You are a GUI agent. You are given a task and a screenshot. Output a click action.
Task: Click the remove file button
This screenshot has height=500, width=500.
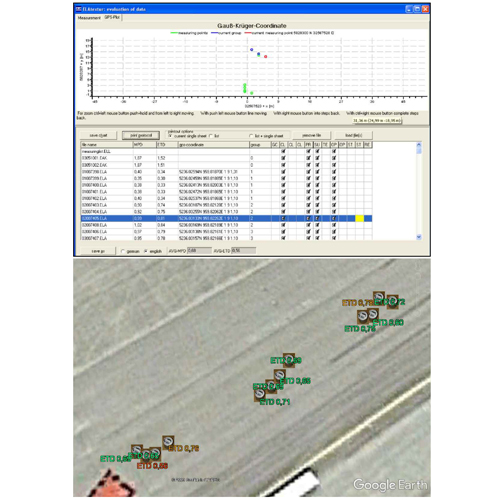click(311, 135)
